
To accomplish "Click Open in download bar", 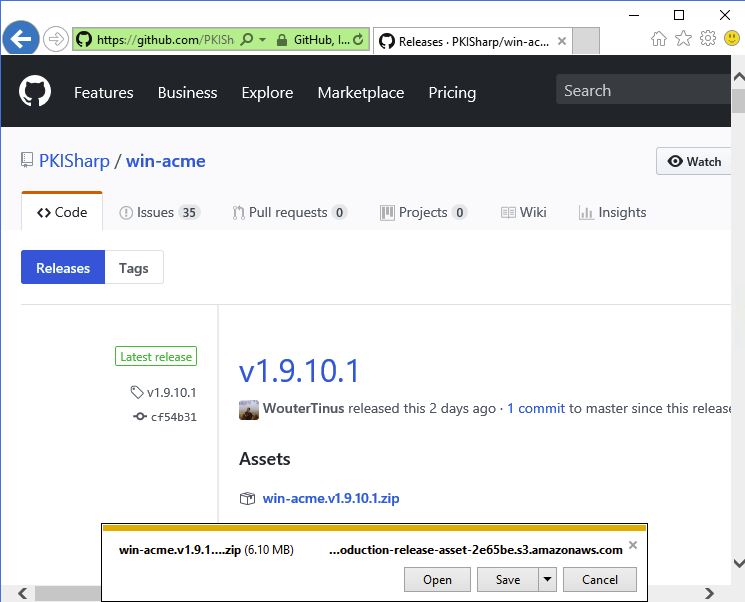I will [437, 579].
